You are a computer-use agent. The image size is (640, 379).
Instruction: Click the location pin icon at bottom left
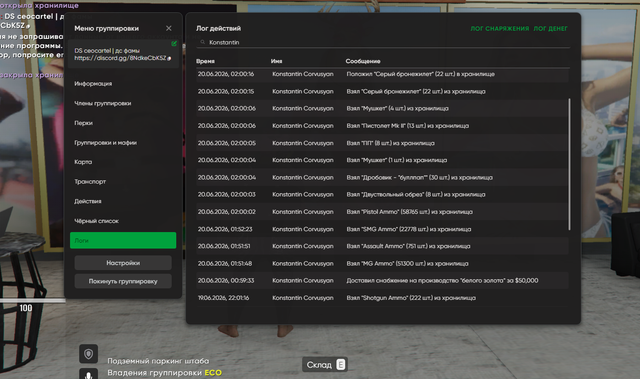(x=88, y=354)
